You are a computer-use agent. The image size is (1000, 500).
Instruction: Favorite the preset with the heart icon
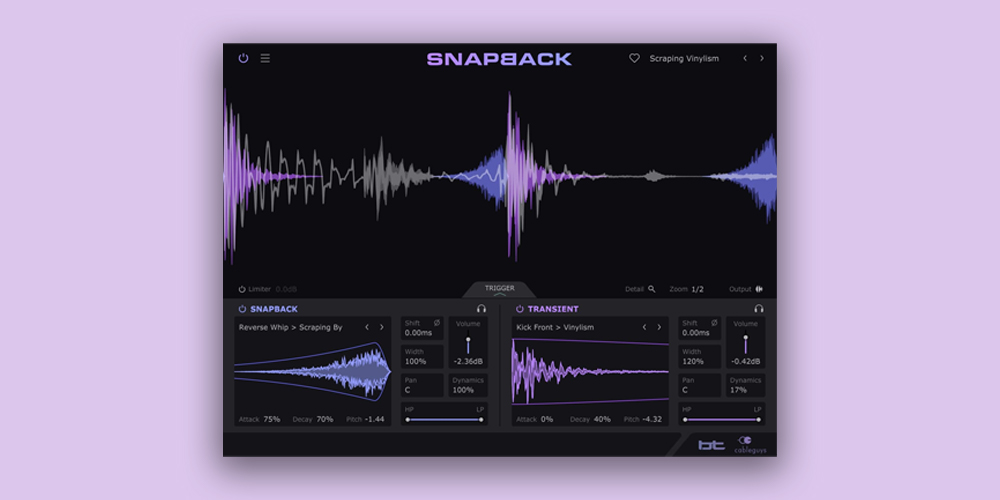pyautogui.click(x=634, y=58)
